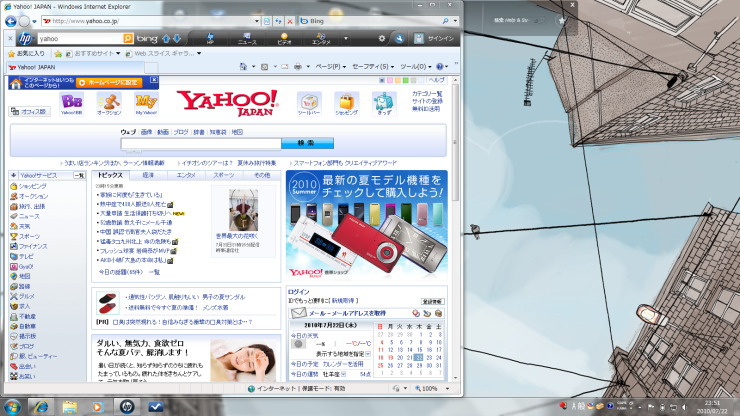Screen dimensions: 740x416
Task: Click the カテゴリ一覧 link
Action: point(427,94)
